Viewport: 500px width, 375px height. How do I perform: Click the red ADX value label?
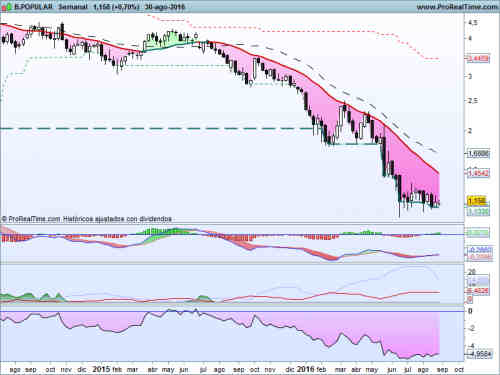pyautogui.click(x=479, y=291)
